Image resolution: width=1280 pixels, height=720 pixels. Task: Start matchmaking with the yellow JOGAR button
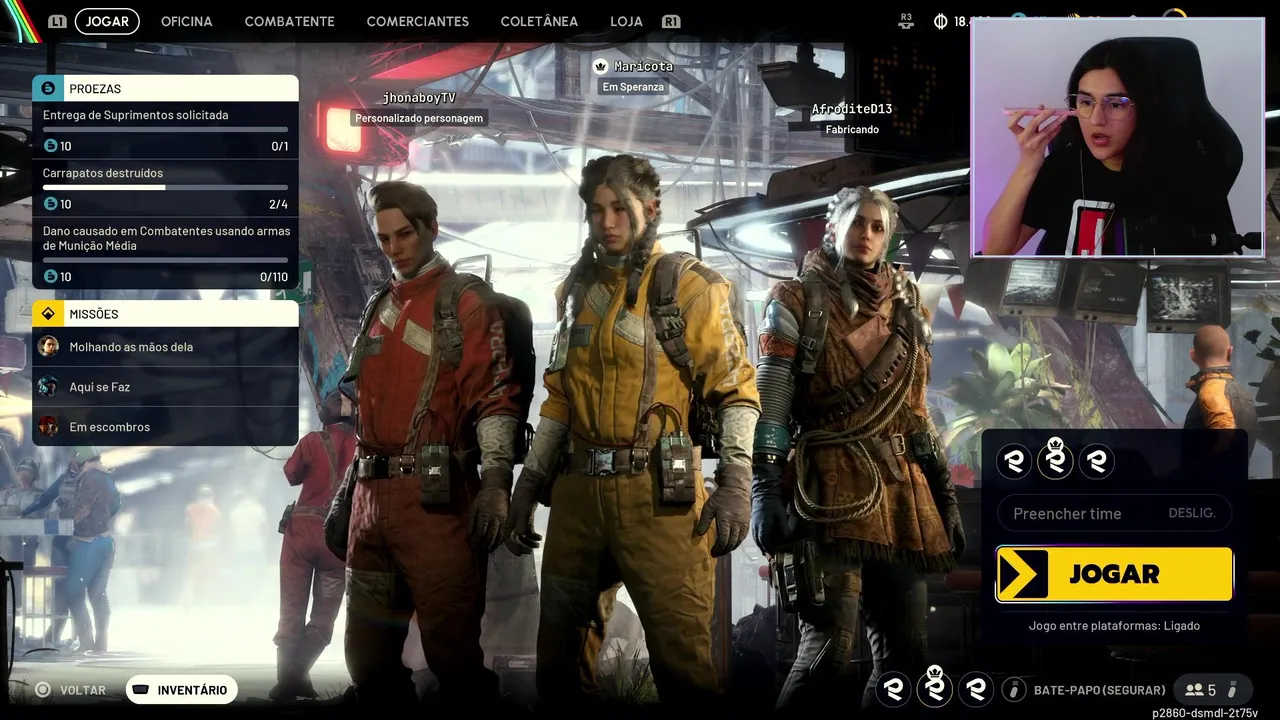[x=1114, y=574]
